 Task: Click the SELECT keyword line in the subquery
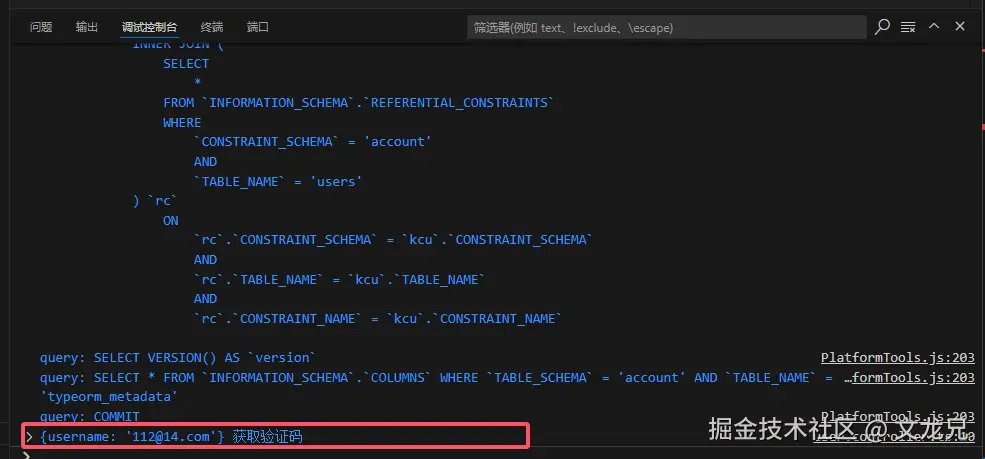[x=186, y=63]
